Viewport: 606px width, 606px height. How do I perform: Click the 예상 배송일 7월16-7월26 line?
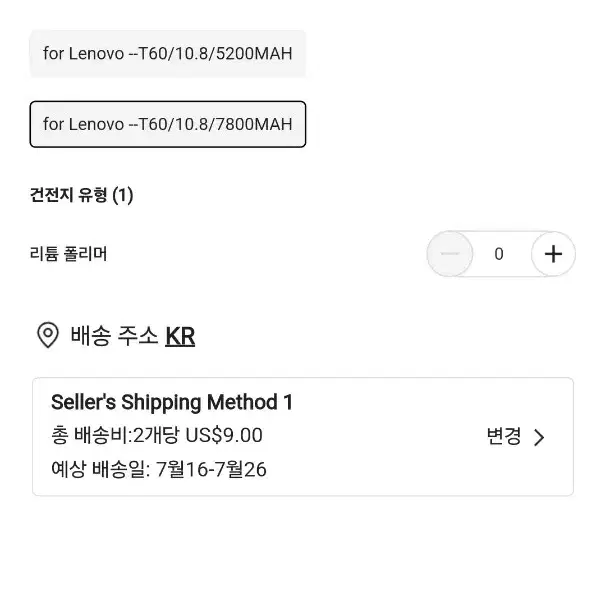coord(159,470)
